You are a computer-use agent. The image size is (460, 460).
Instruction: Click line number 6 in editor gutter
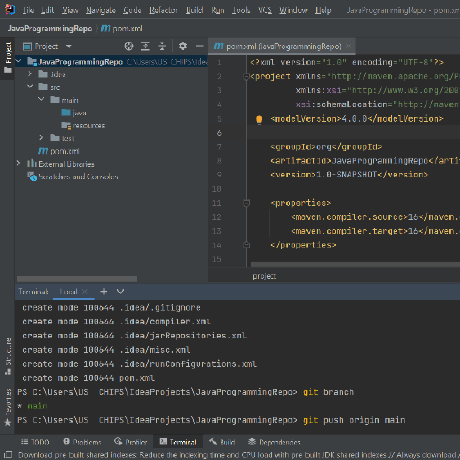pos(219,133)
